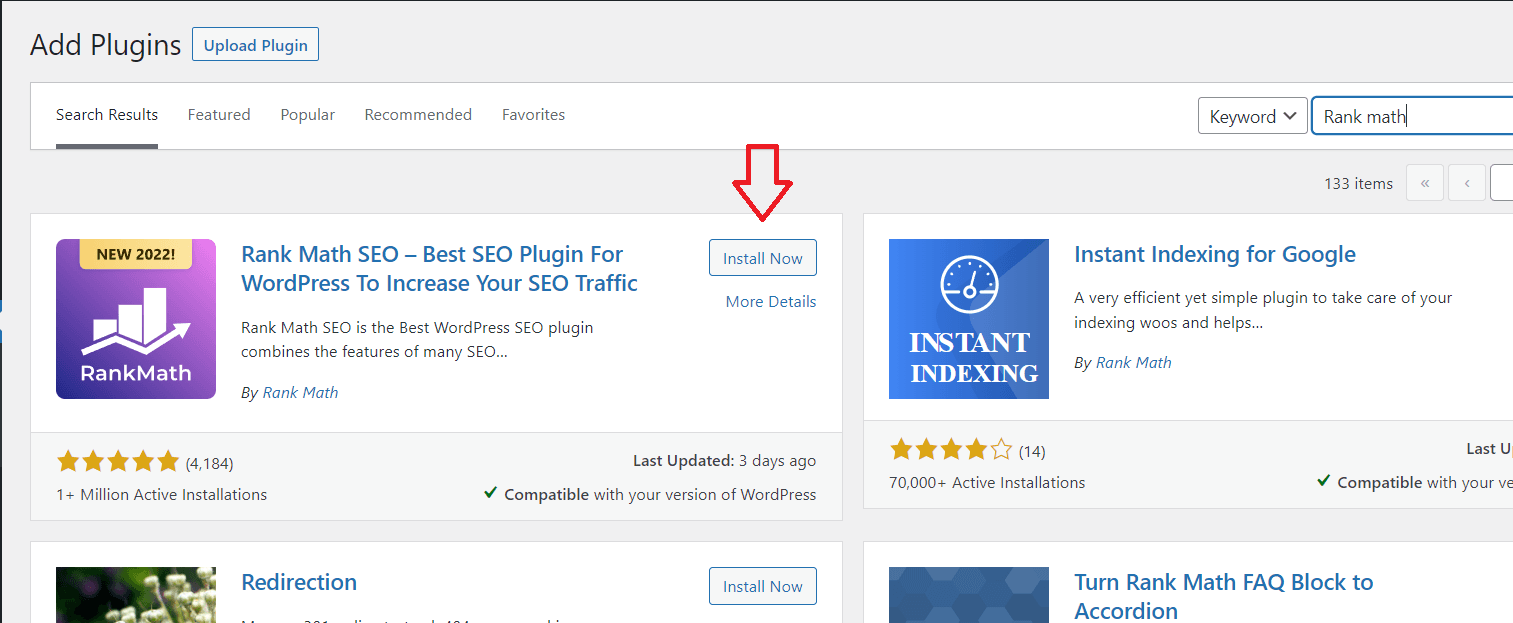Open the Instant Indexing for Google title
The height and width of the screenshot is (623, 1513).
(1215, 254)
